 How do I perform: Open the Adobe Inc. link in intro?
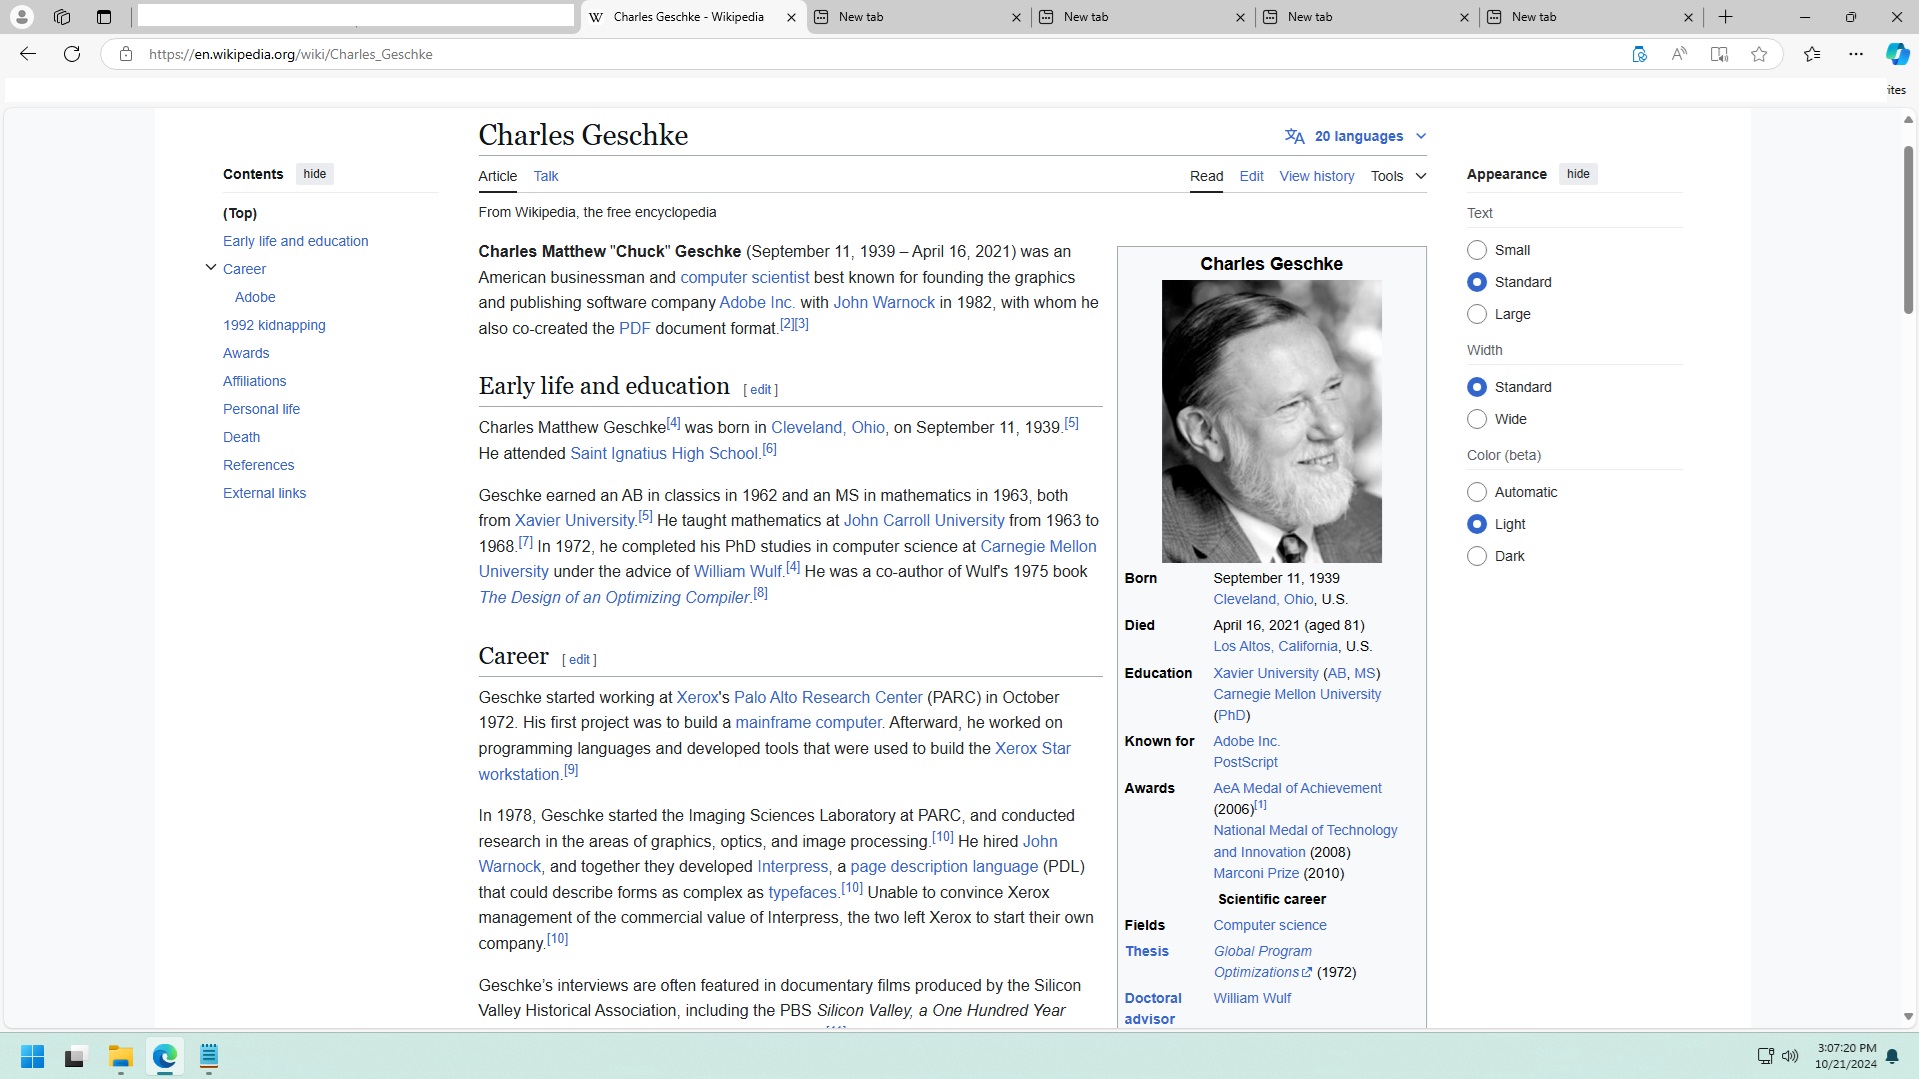pyautogui.click(x=757, y=303)
